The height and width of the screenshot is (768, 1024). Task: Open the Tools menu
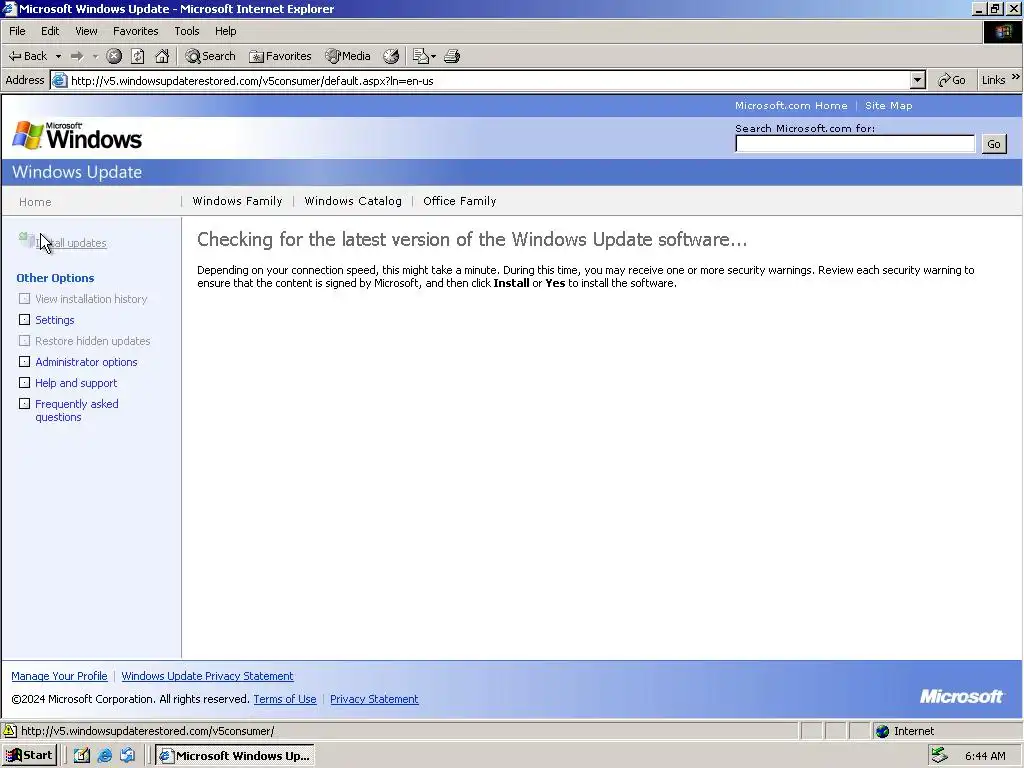(x=186, y=31)
